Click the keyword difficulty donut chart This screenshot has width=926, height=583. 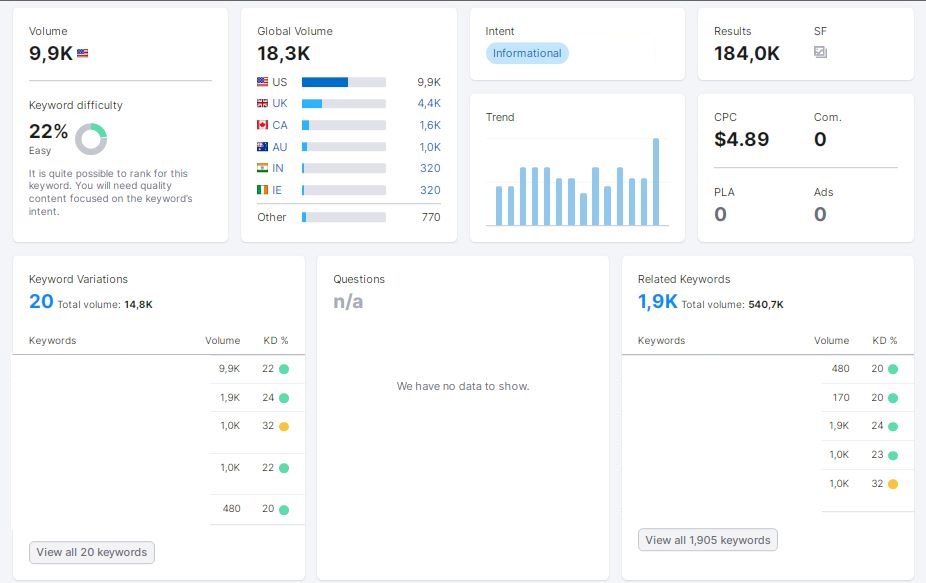point(91,139)
